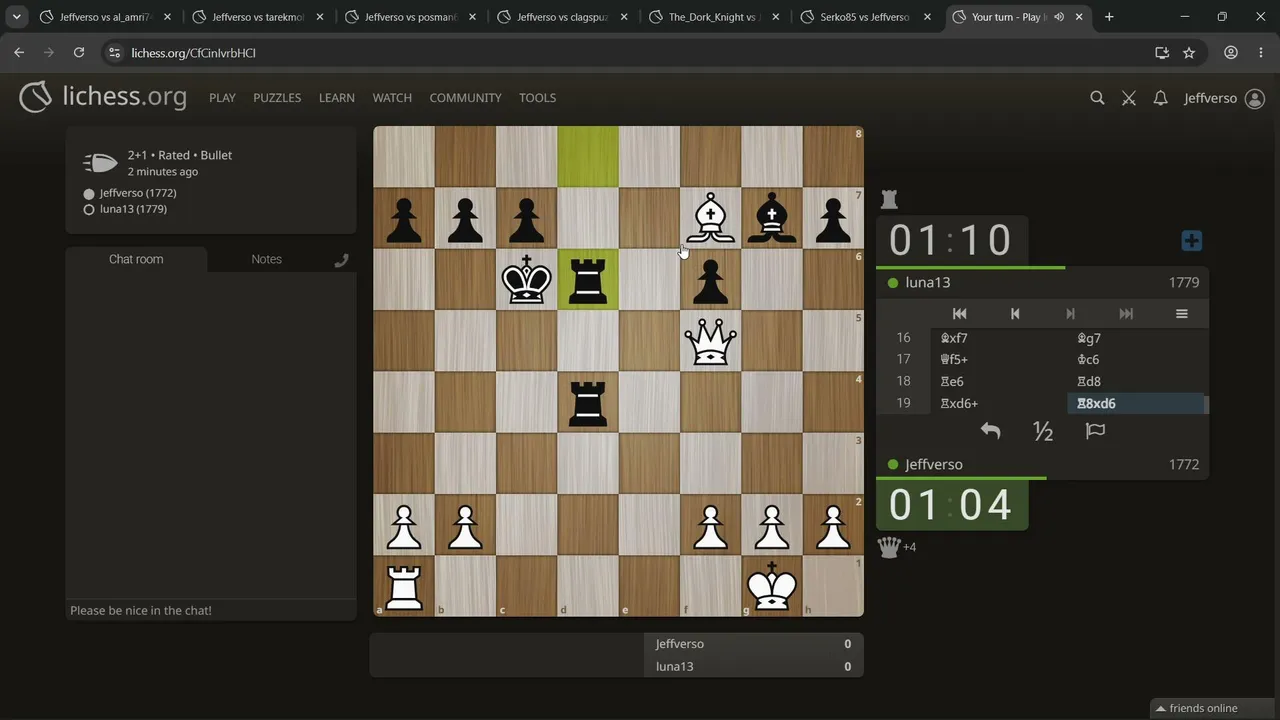Viewport: 1280px width, 720px height.
Task: Open a new browser tab
Action: (x=1109, y=17)
